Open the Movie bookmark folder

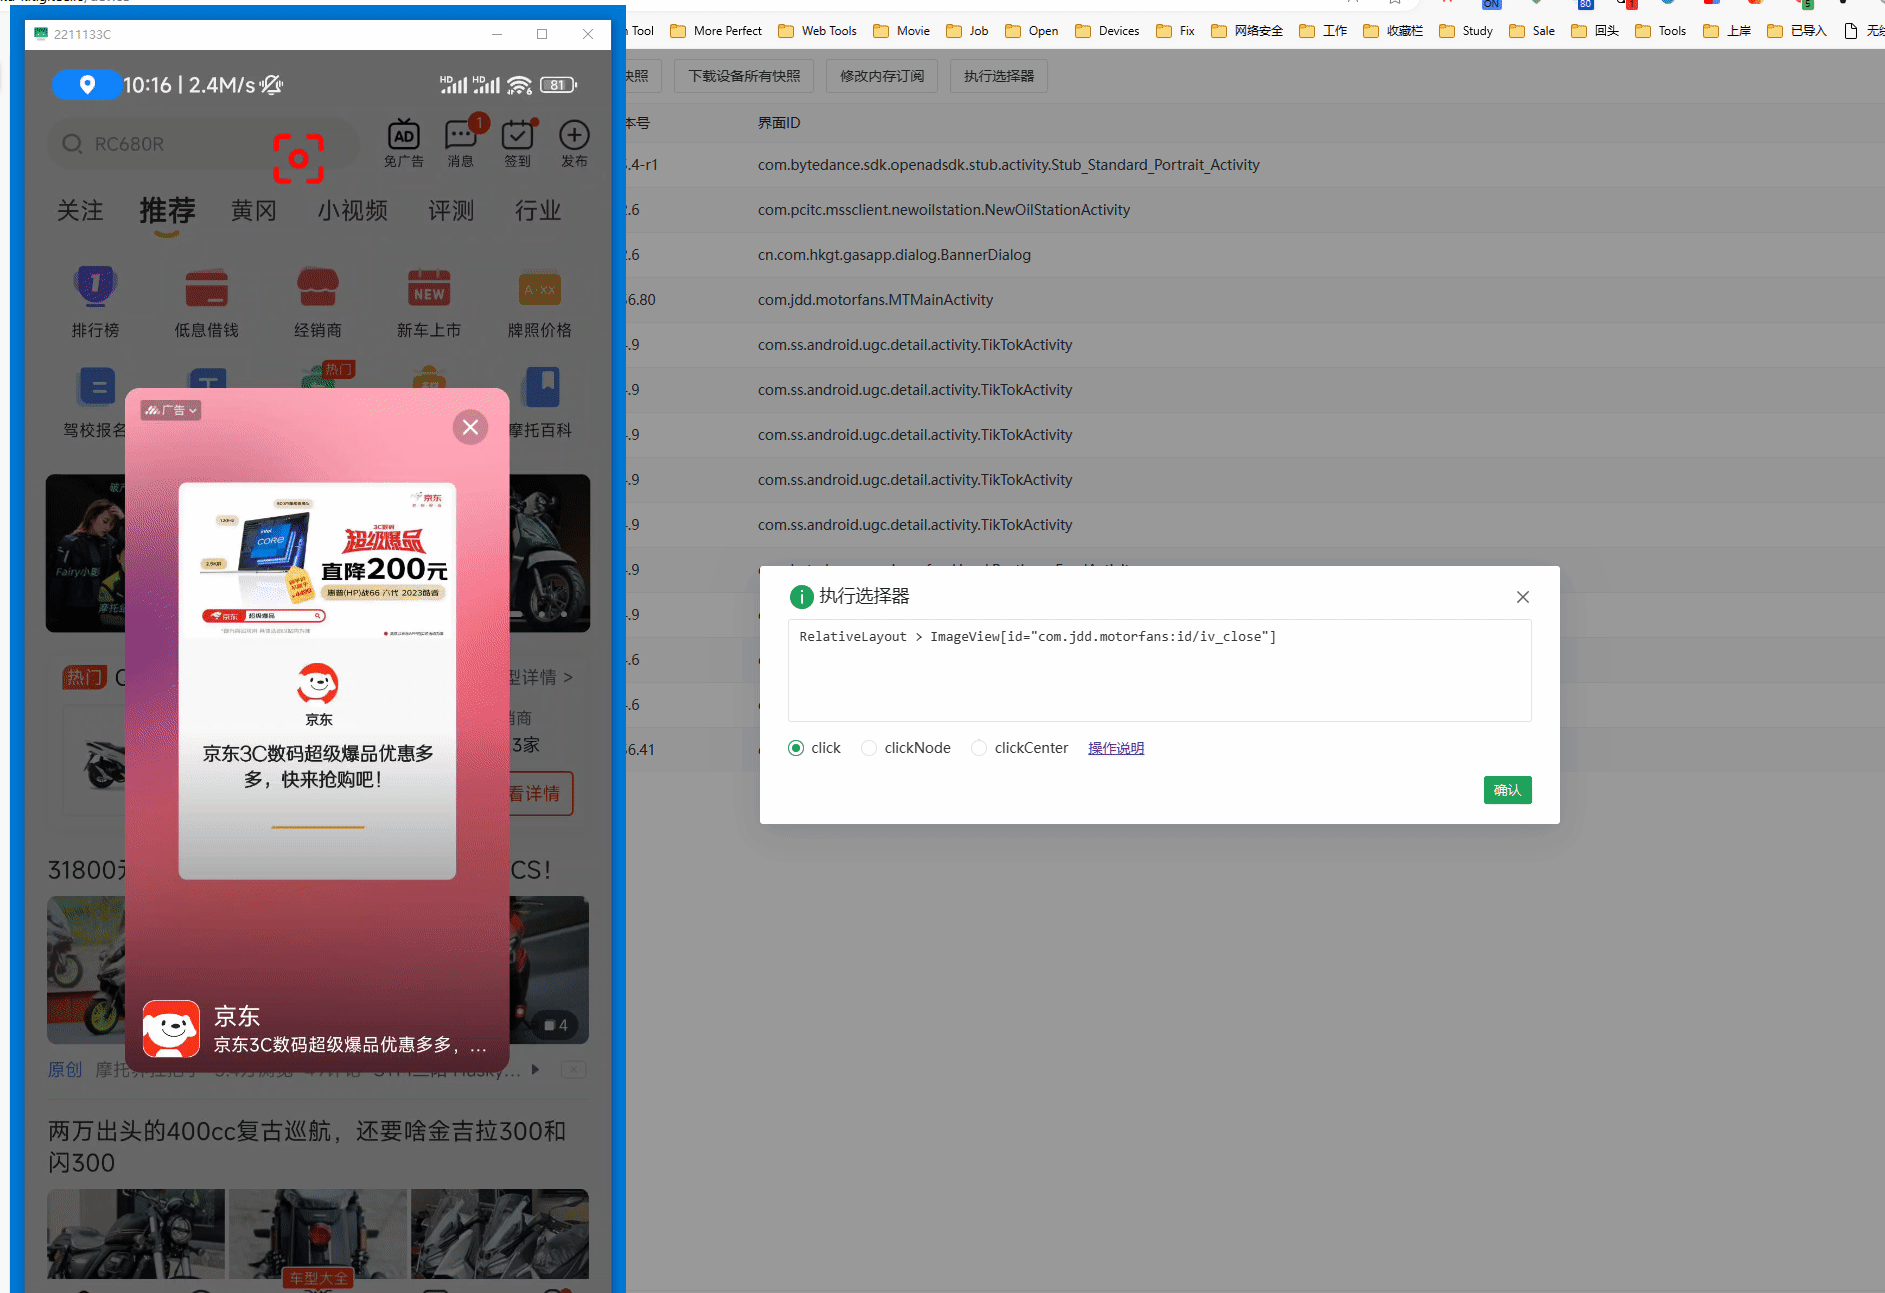pyautogui.click(x=902, y=31)
